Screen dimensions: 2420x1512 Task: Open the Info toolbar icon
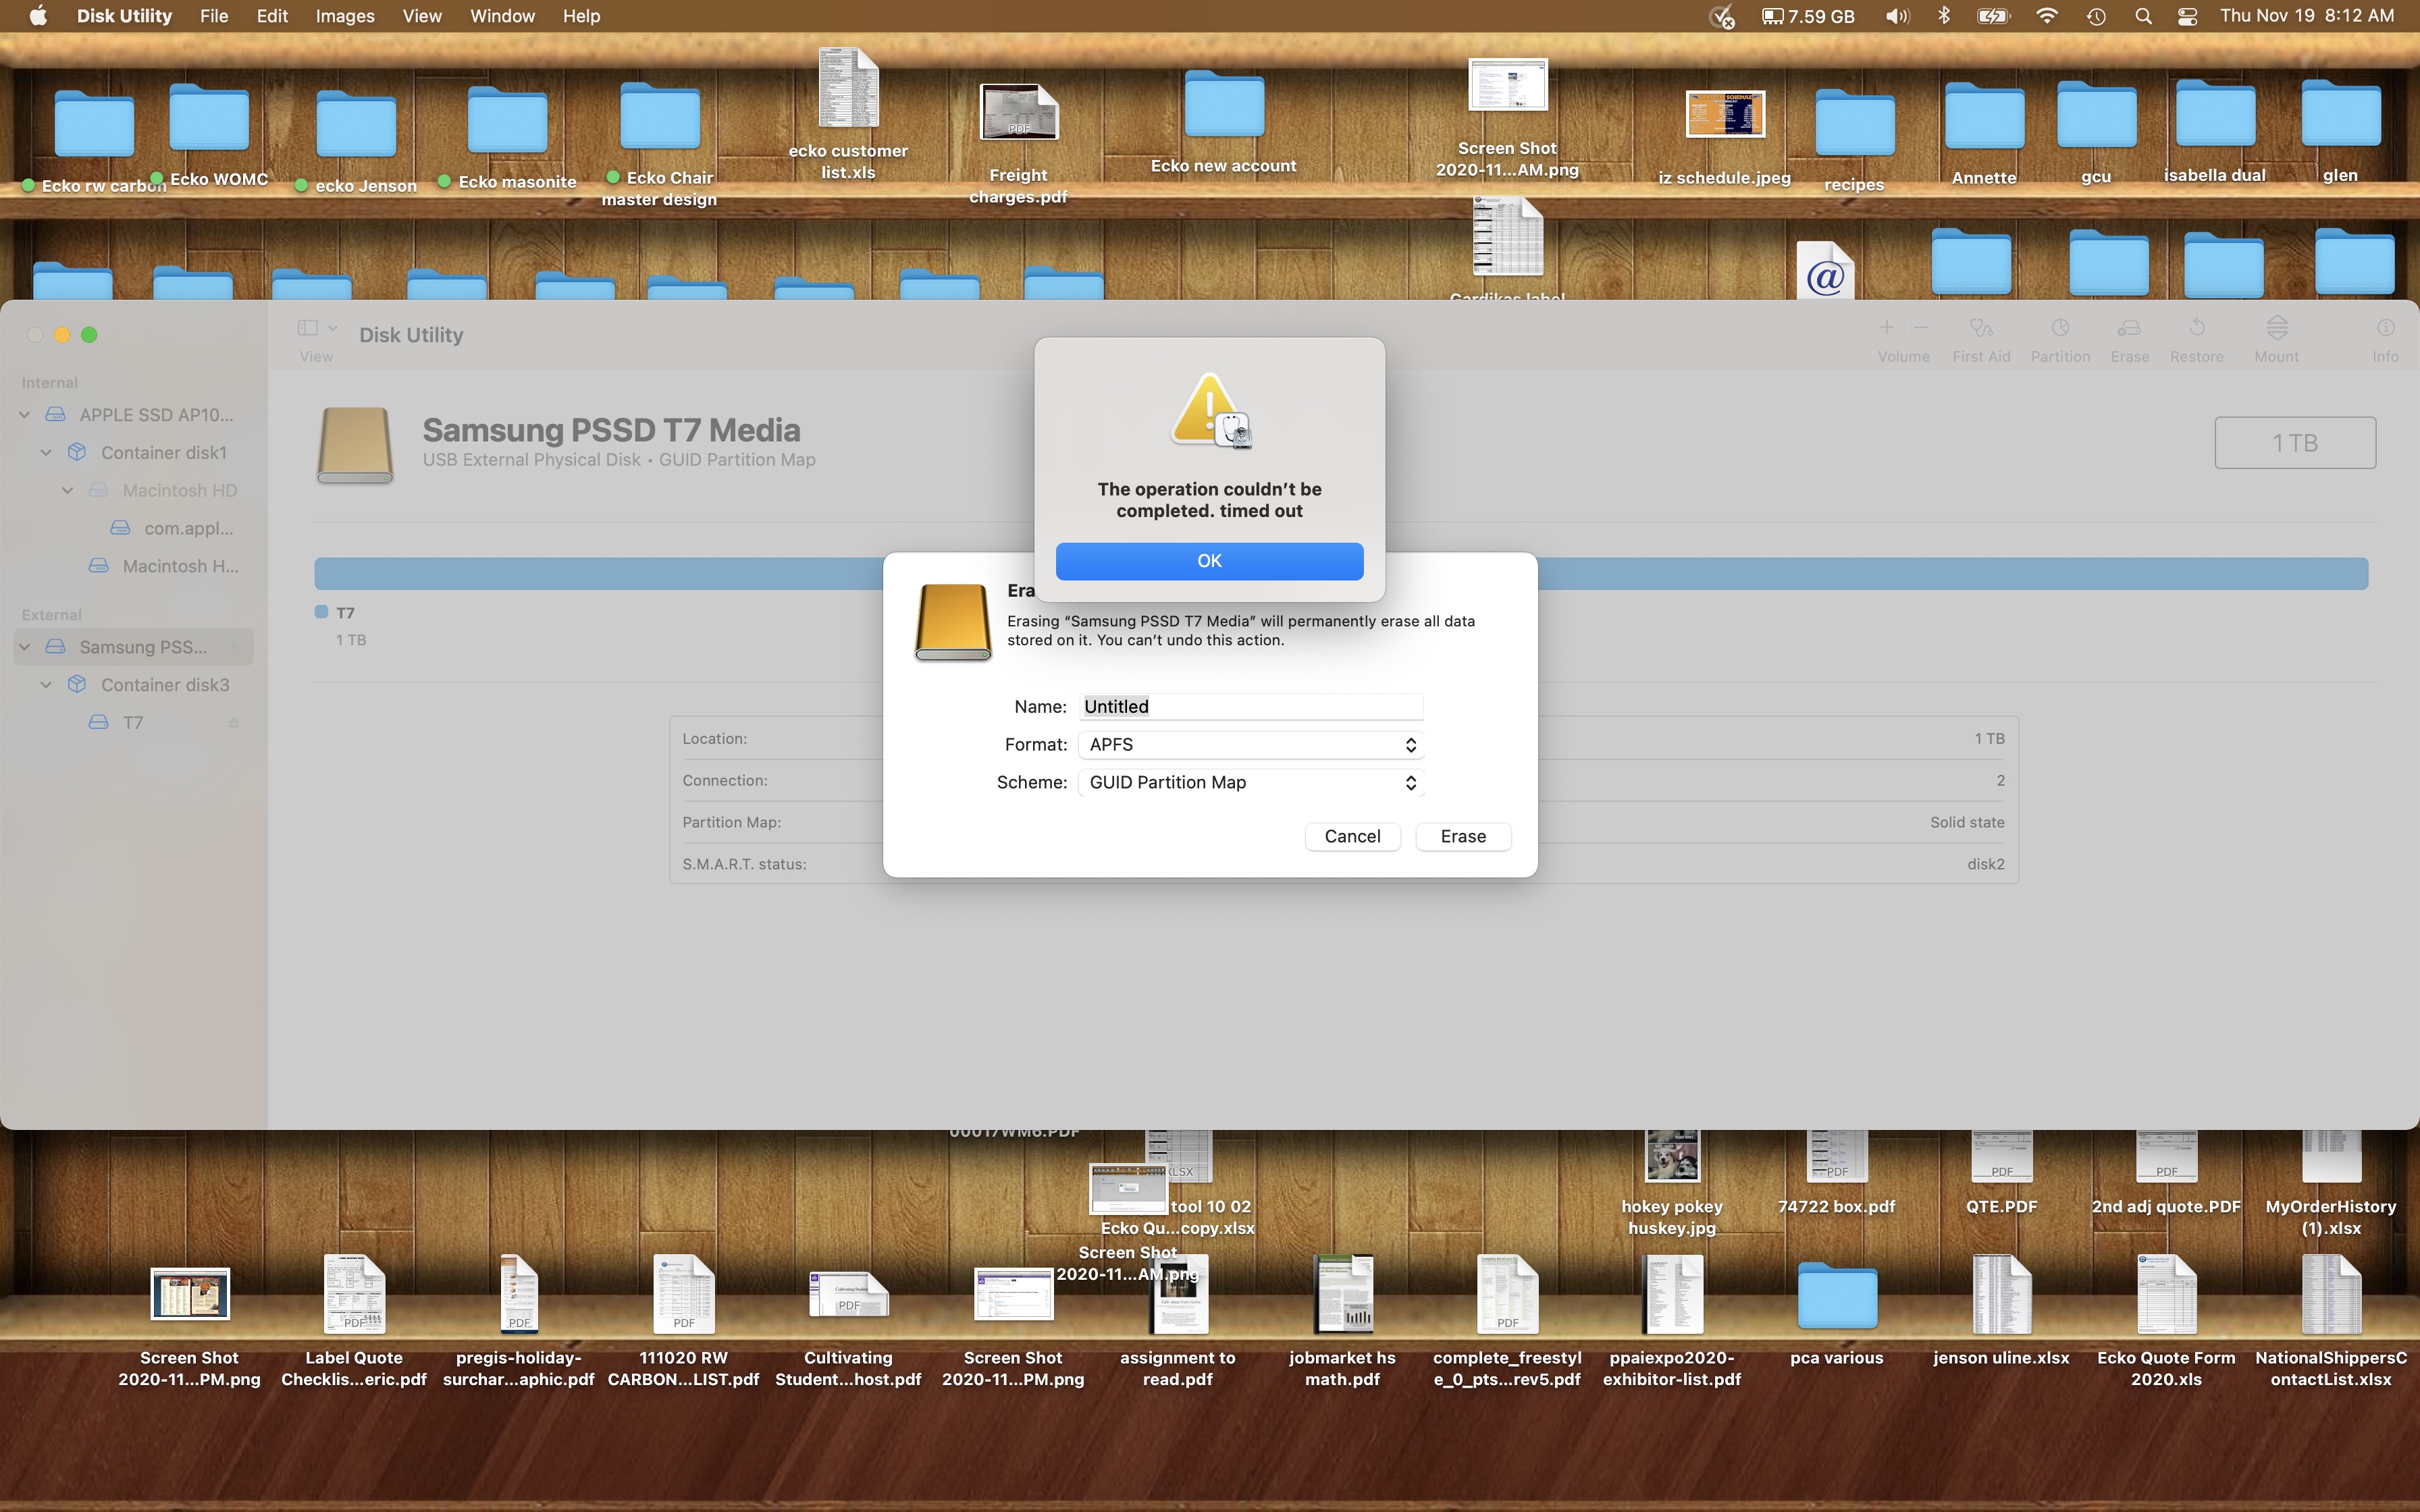2385,329
